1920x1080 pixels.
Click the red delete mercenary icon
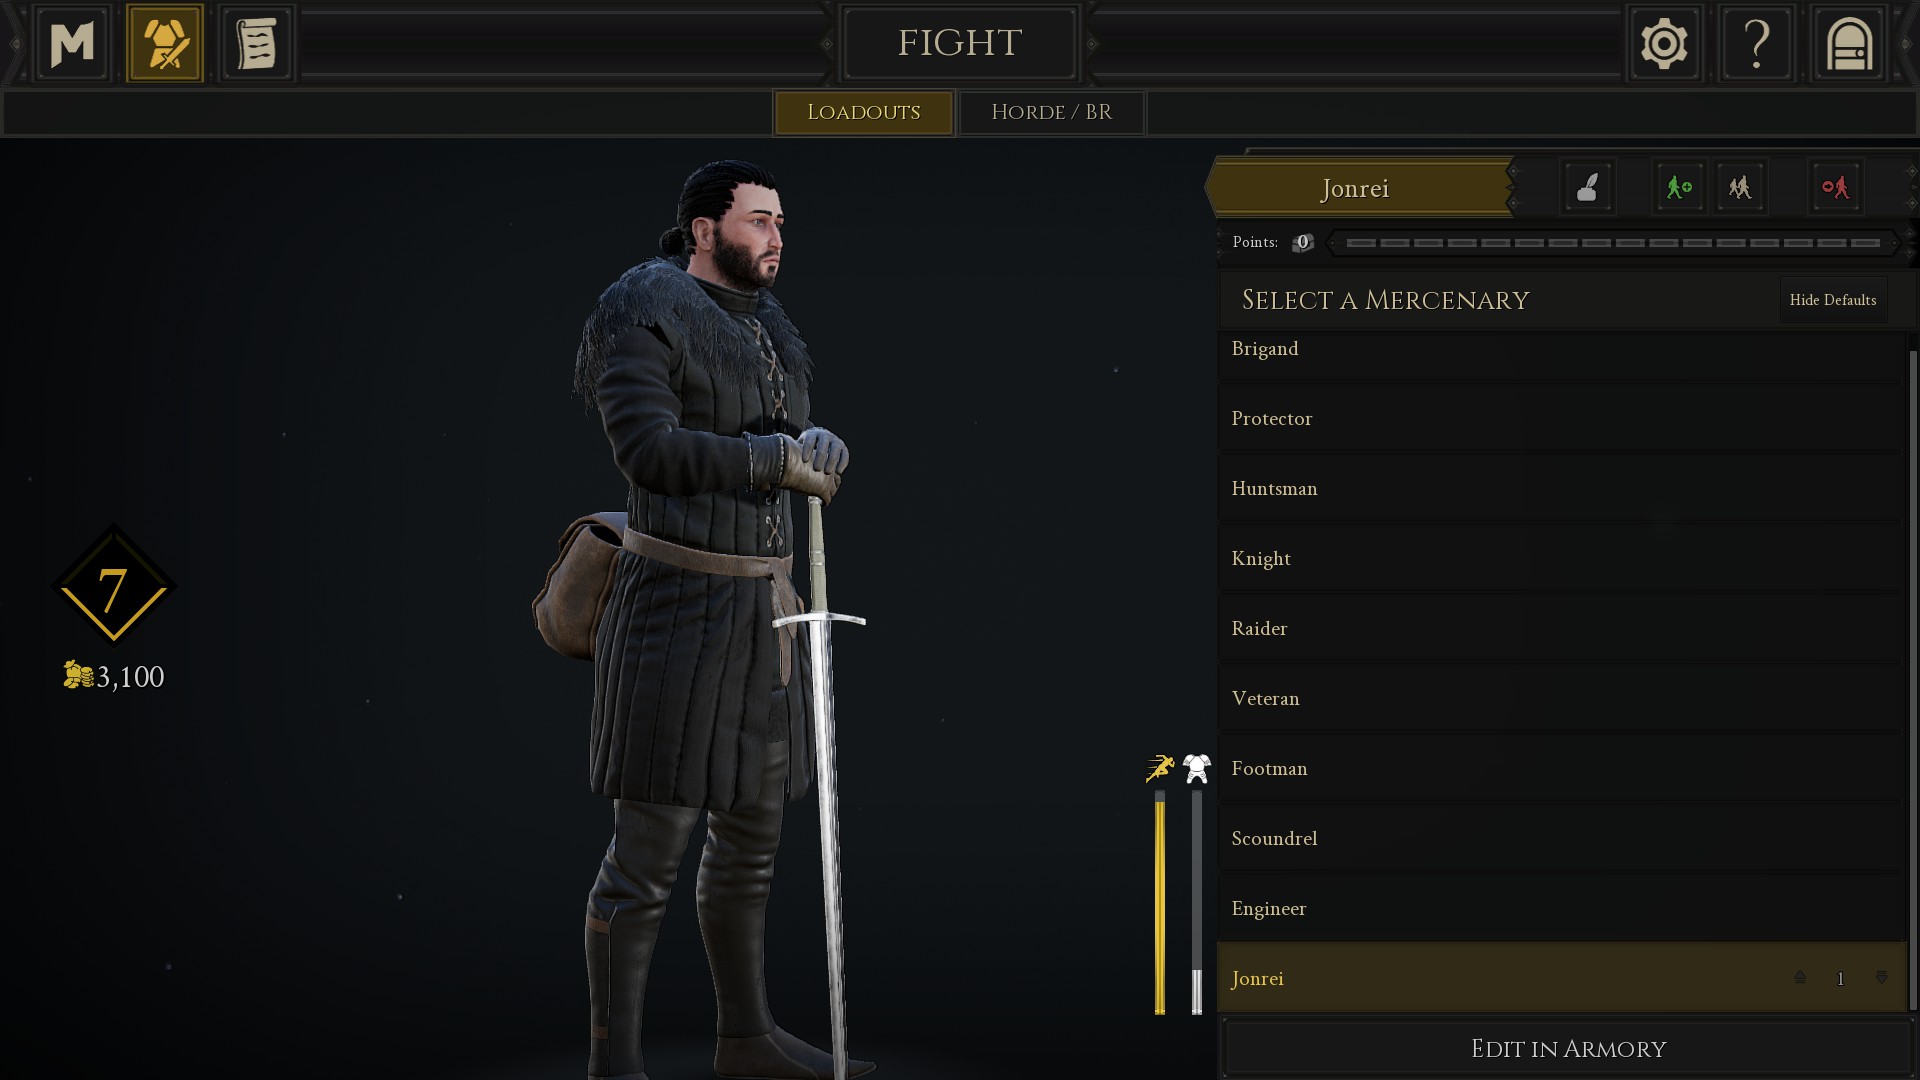click(1835, 187)
